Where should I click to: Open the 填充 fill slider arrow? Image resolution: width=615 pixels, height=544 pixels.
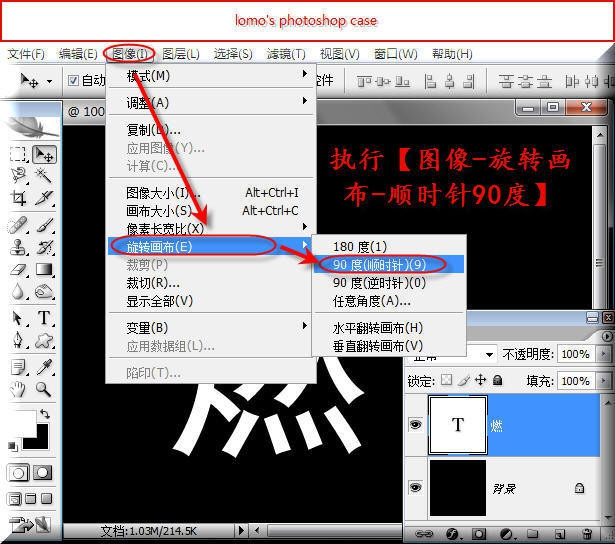(604, 380)
